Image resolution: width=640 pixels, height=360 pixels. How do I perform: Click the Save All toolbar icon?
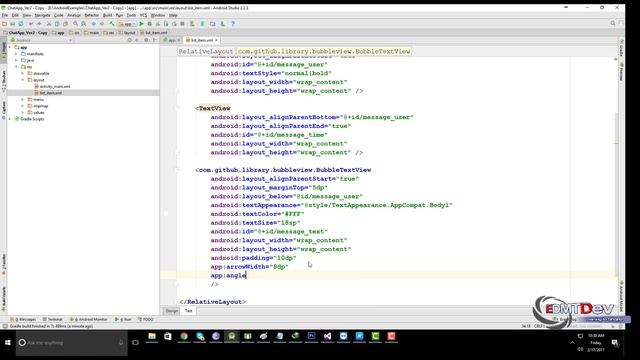[13, 24]
